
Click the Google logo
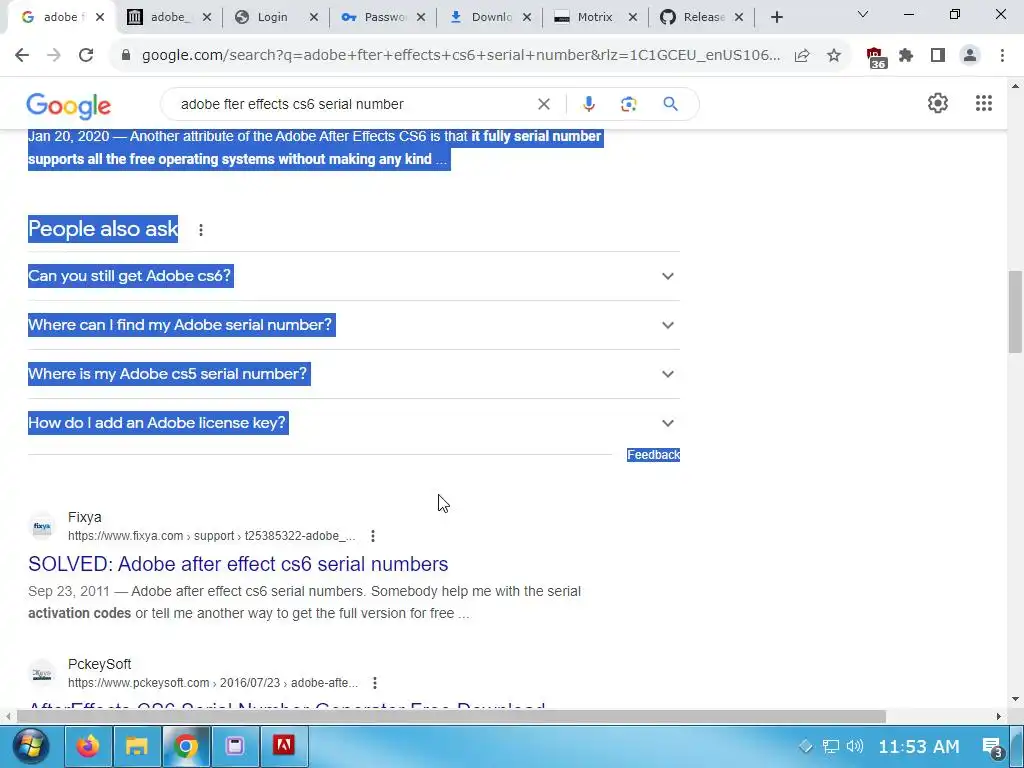(69, 105)
